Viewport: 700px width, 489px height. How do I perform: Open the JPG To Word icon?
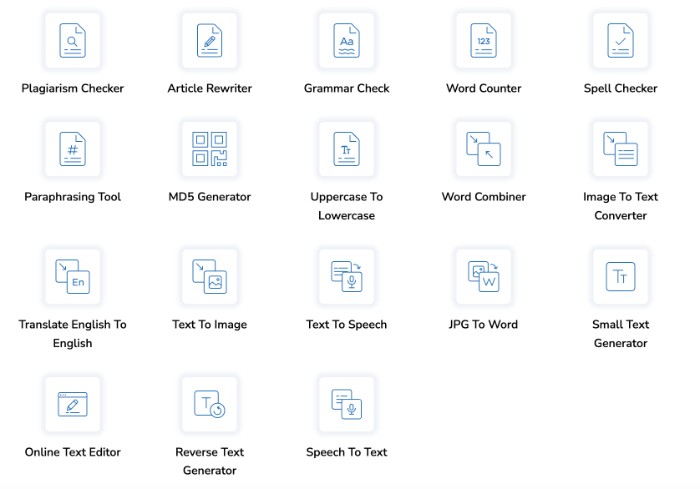tap(484, 277)
